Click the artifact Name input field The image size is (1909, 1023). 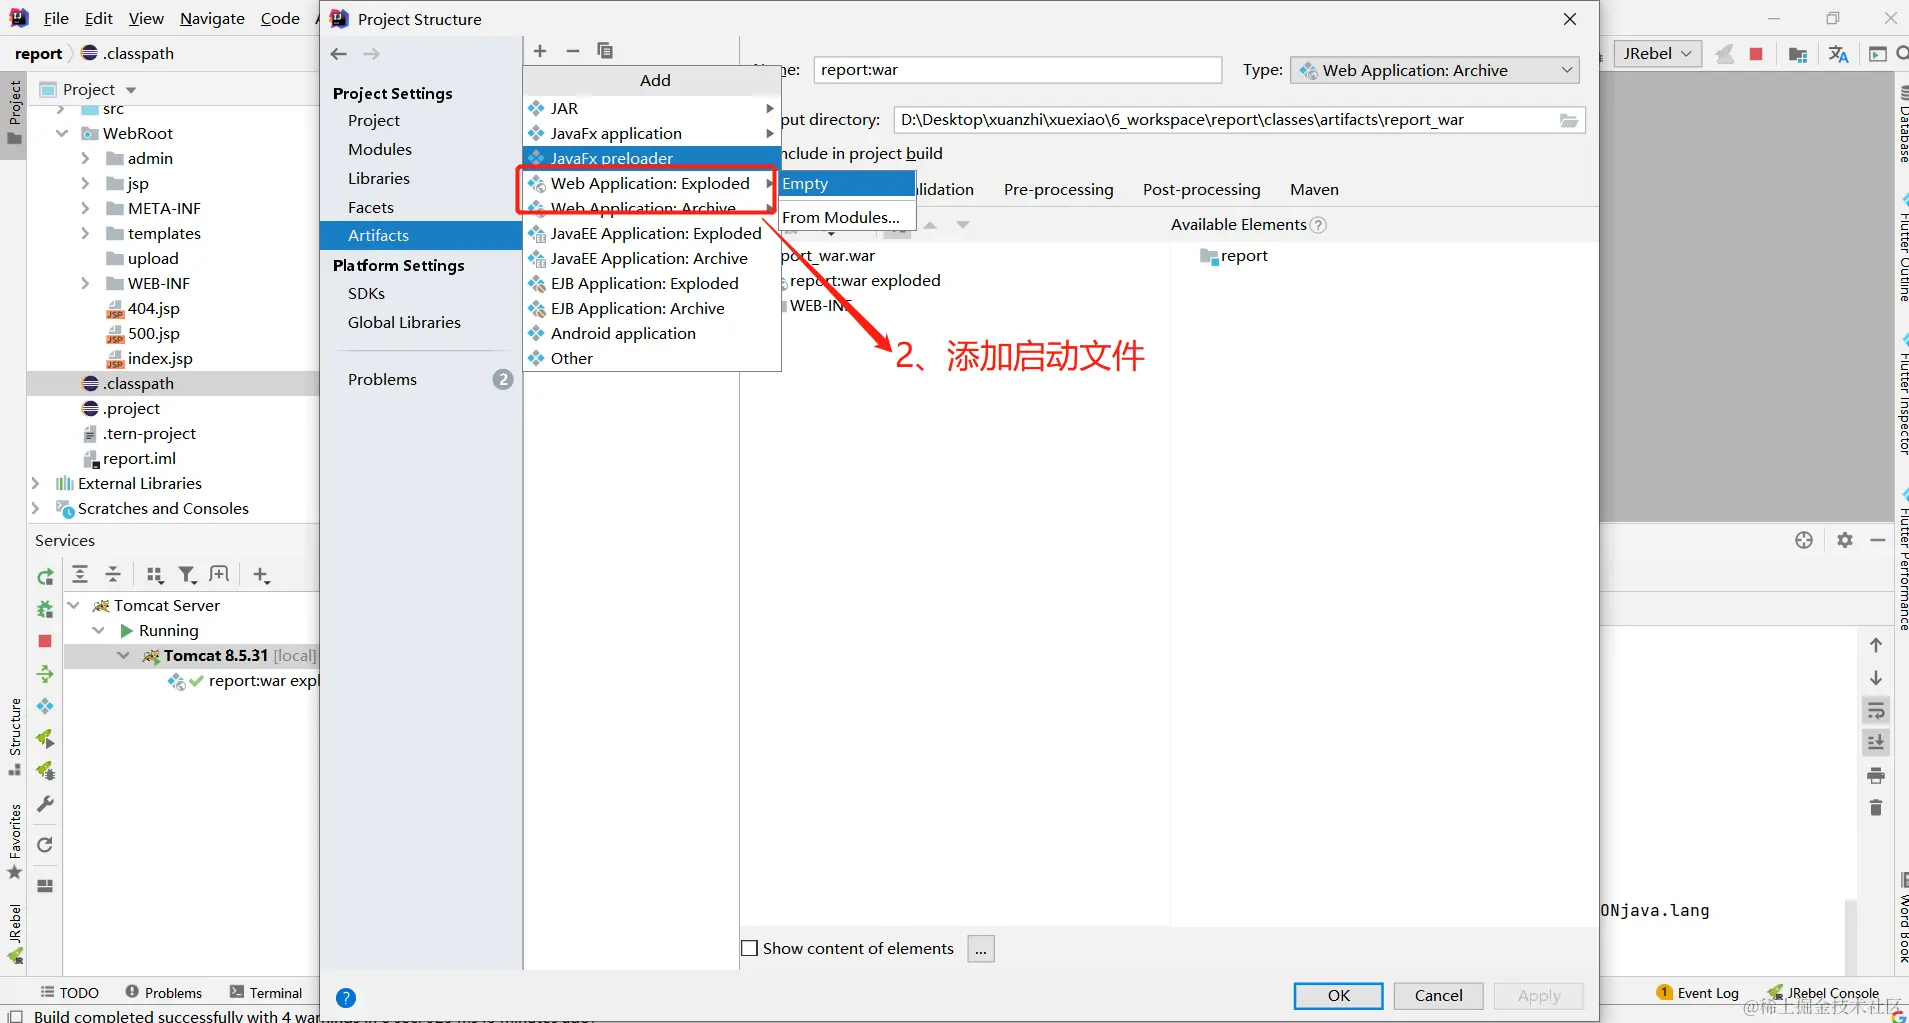point(1018,70)
